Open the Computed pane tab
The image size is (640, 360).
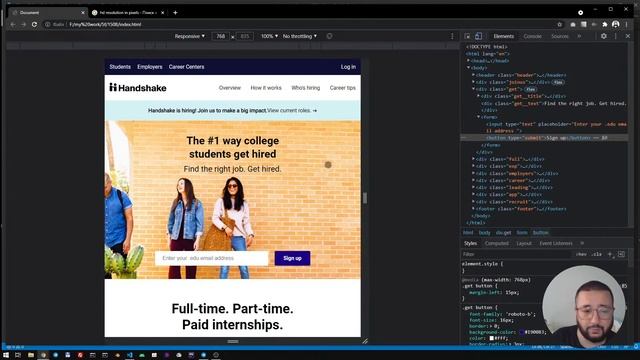pos(497,243)
